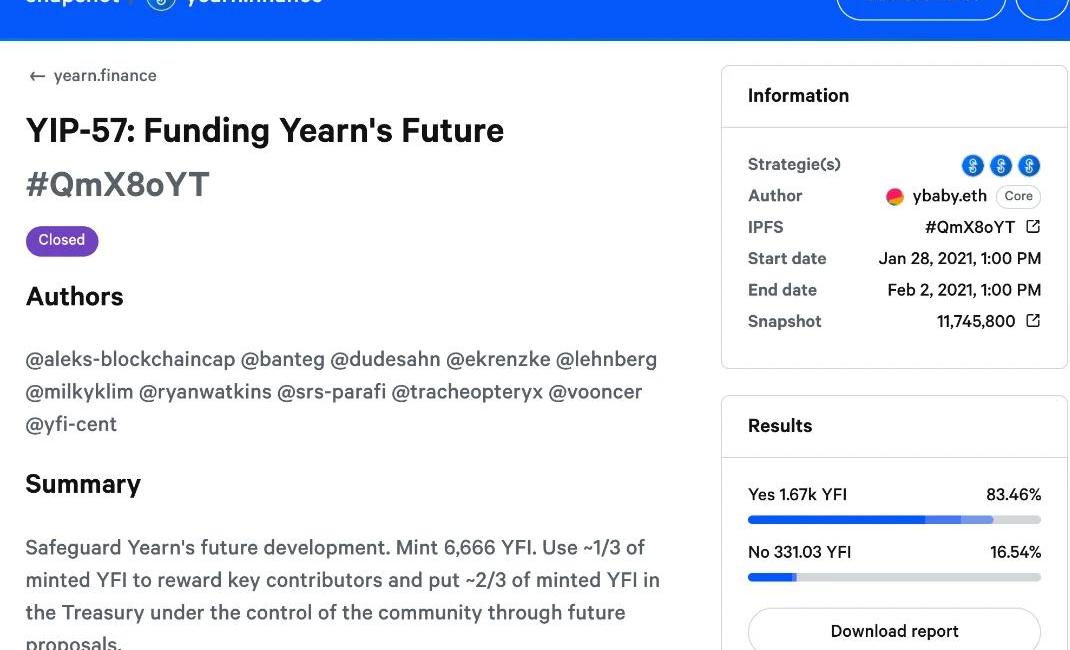Open the #QmX8oYT IPFS hash link

tap(969, 227)
